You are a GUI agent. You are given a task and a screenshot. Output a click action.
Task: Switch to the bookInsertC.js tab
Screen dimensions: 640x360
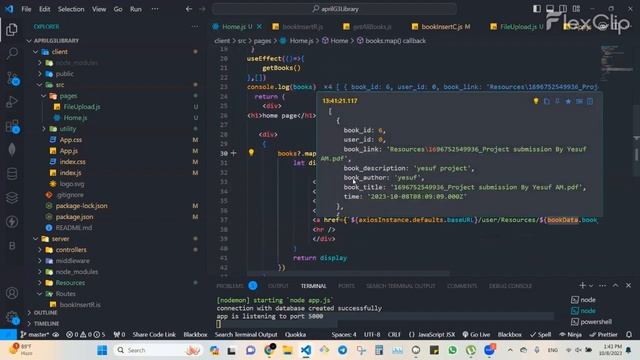pos(441,27)
